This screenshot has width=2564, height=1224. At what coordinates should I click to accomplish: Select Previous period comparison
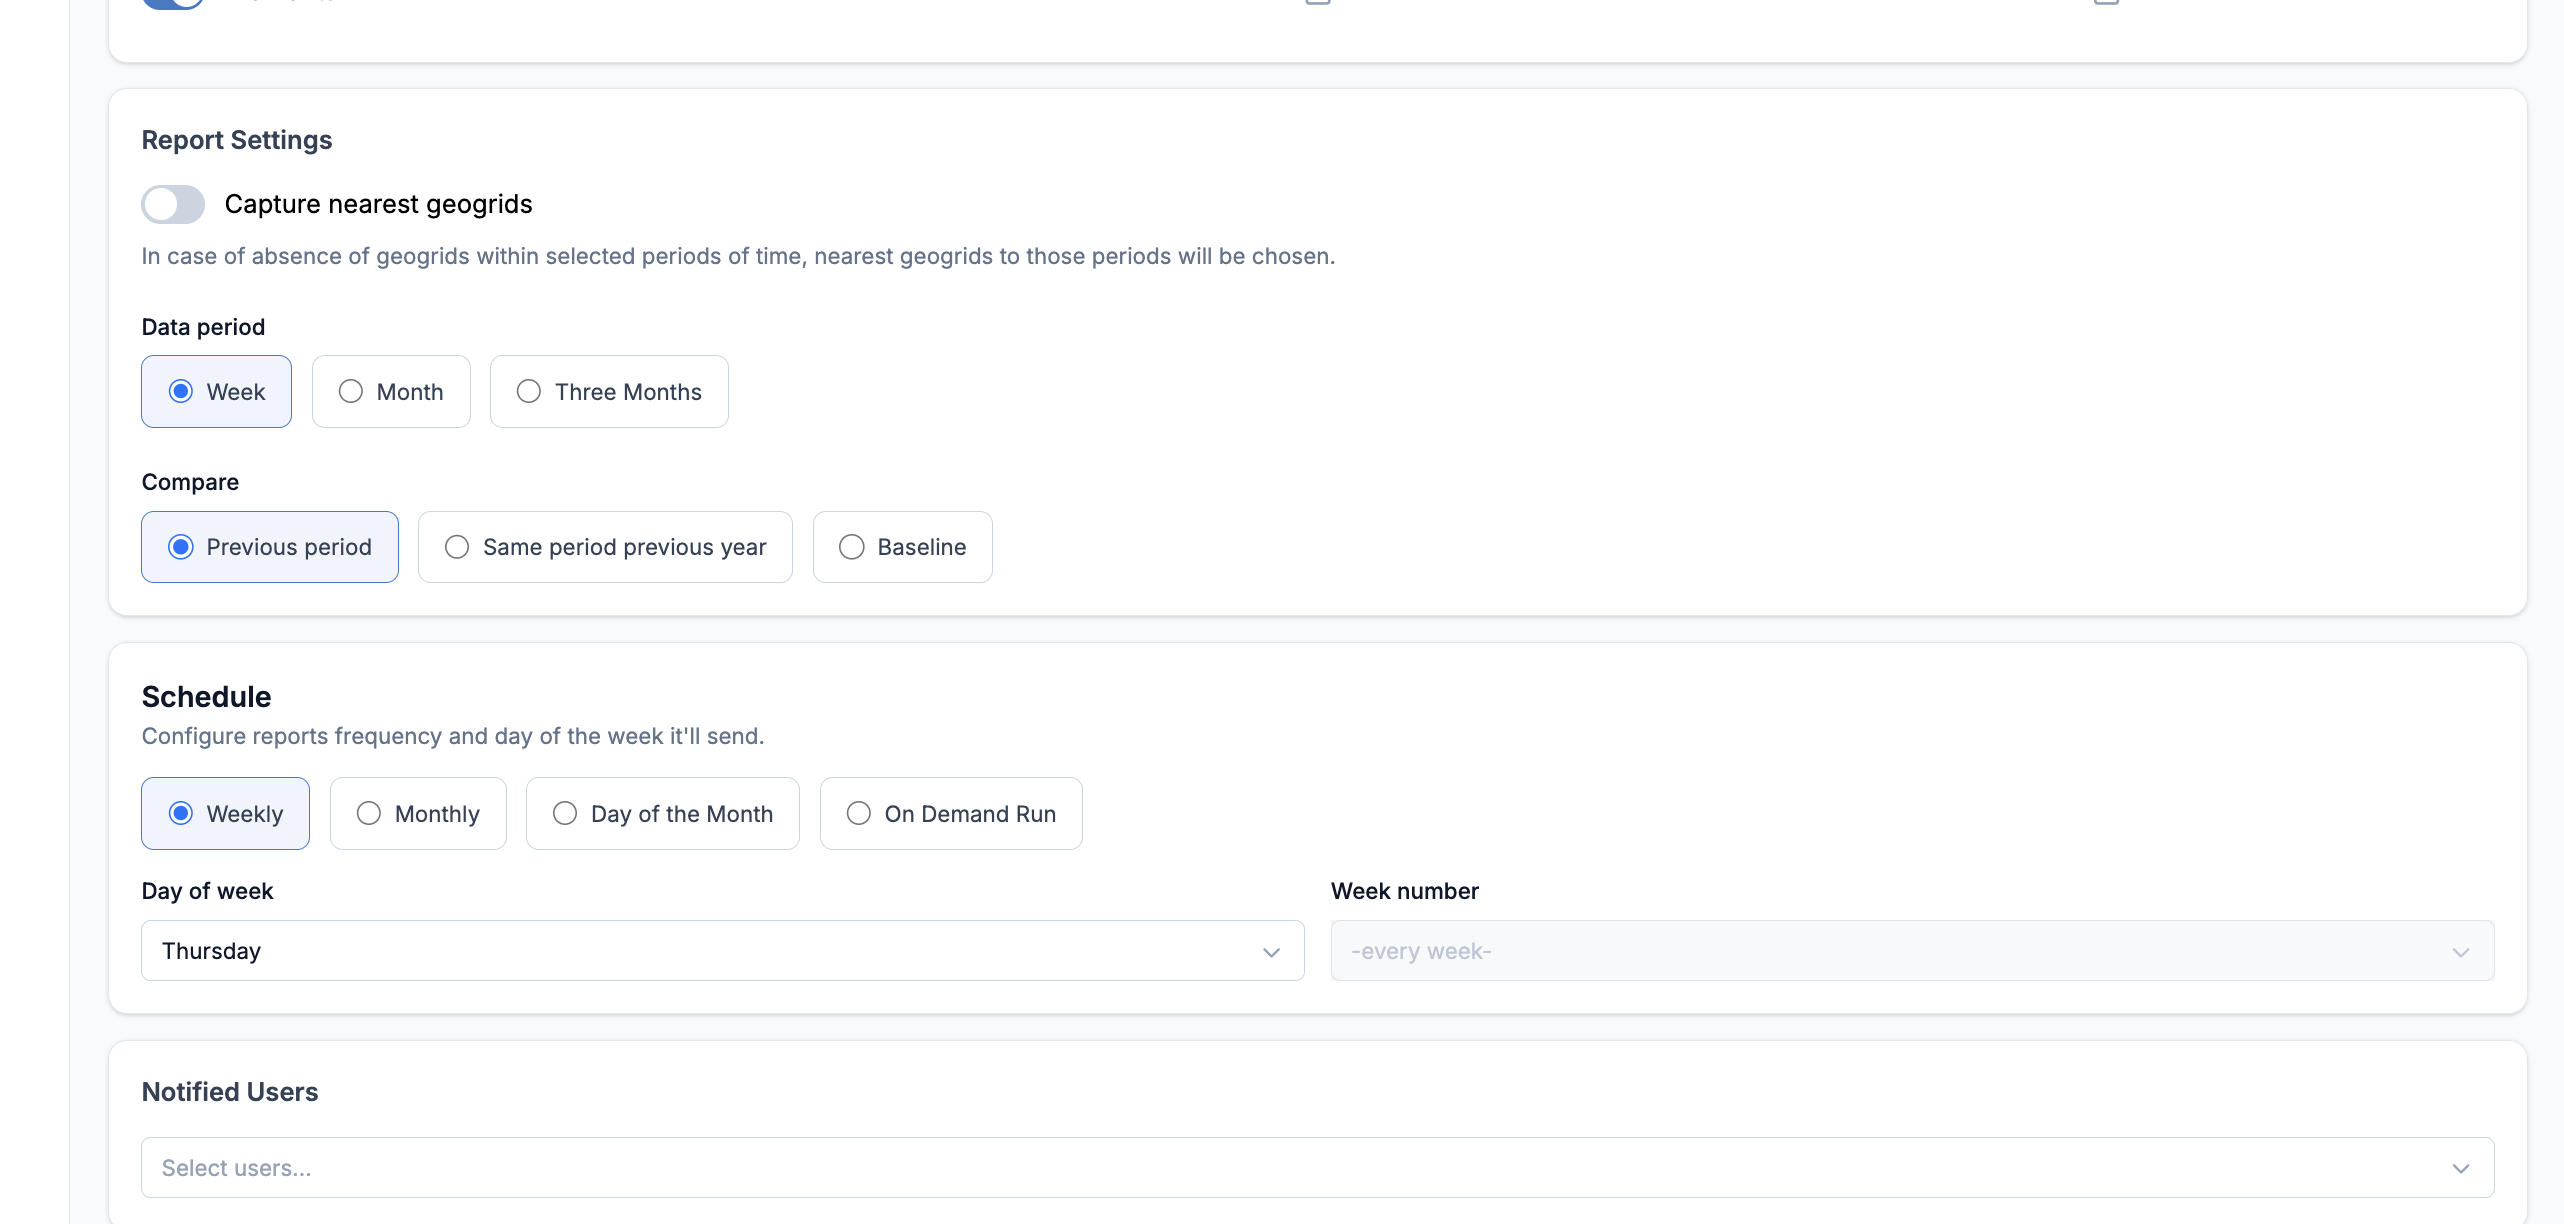click(270, 547)
